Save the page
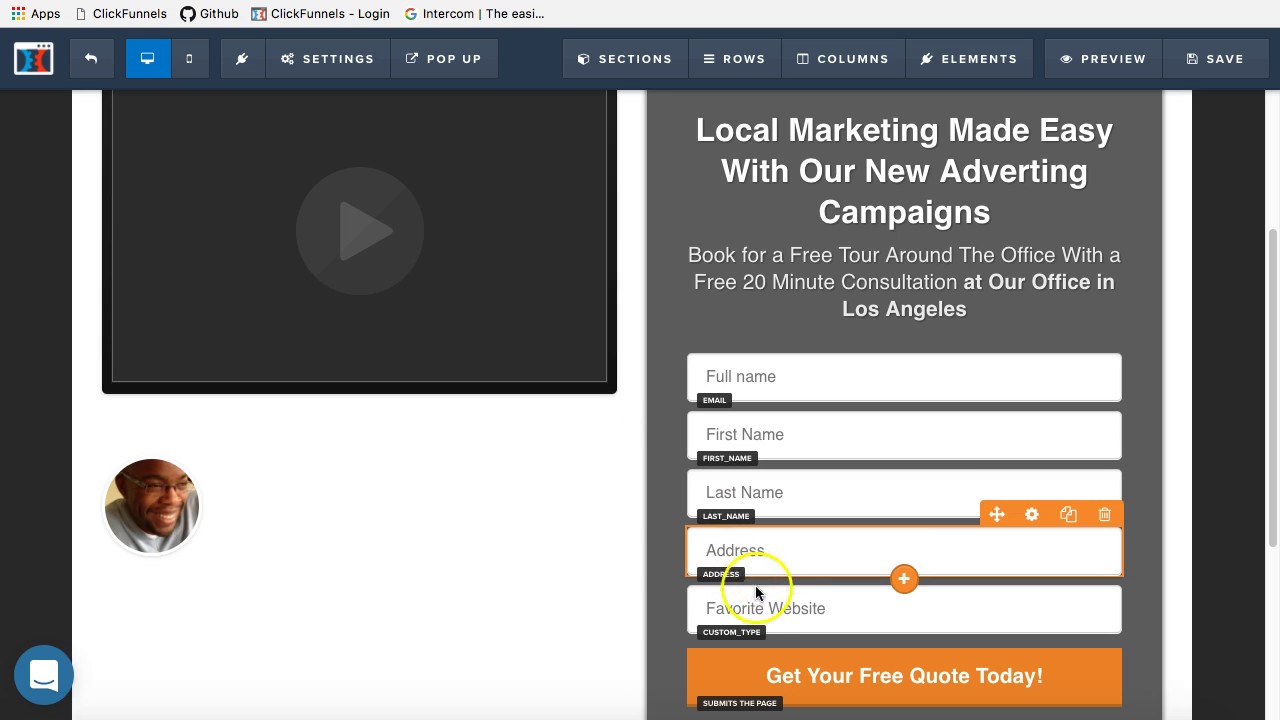 (x=1215, y=59)
